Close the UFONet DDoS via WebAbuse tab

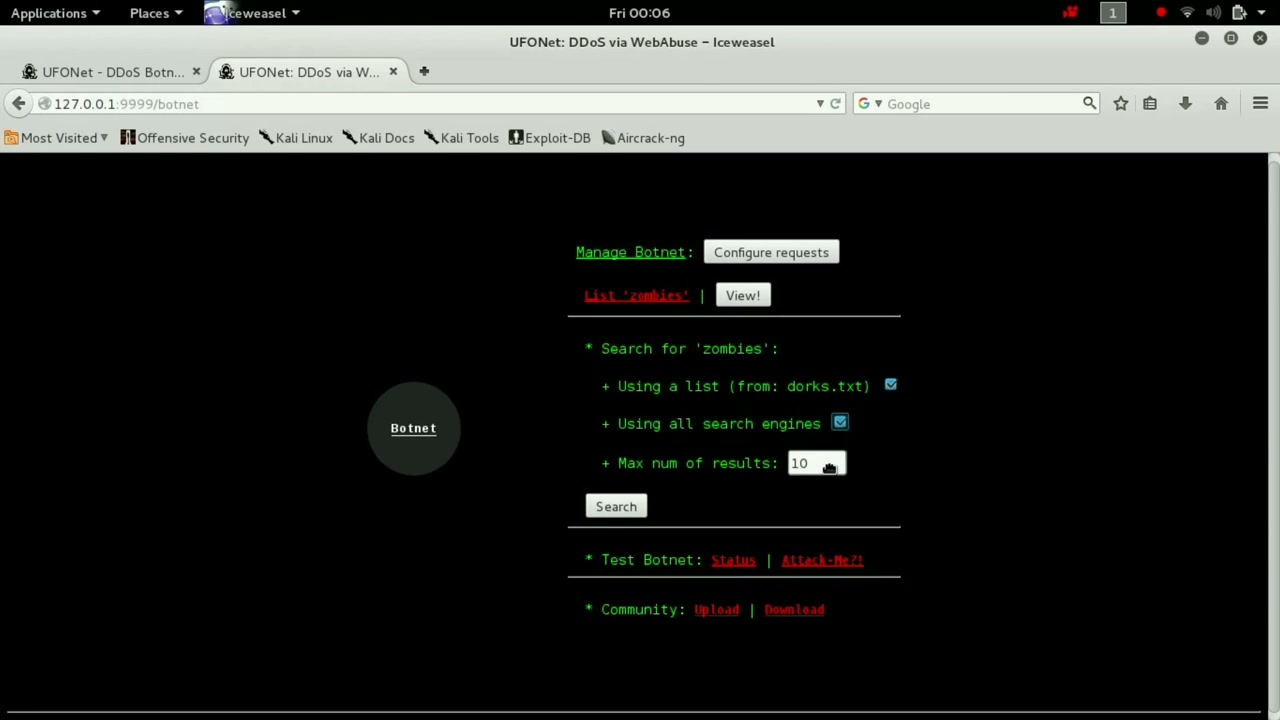(393, 72)
